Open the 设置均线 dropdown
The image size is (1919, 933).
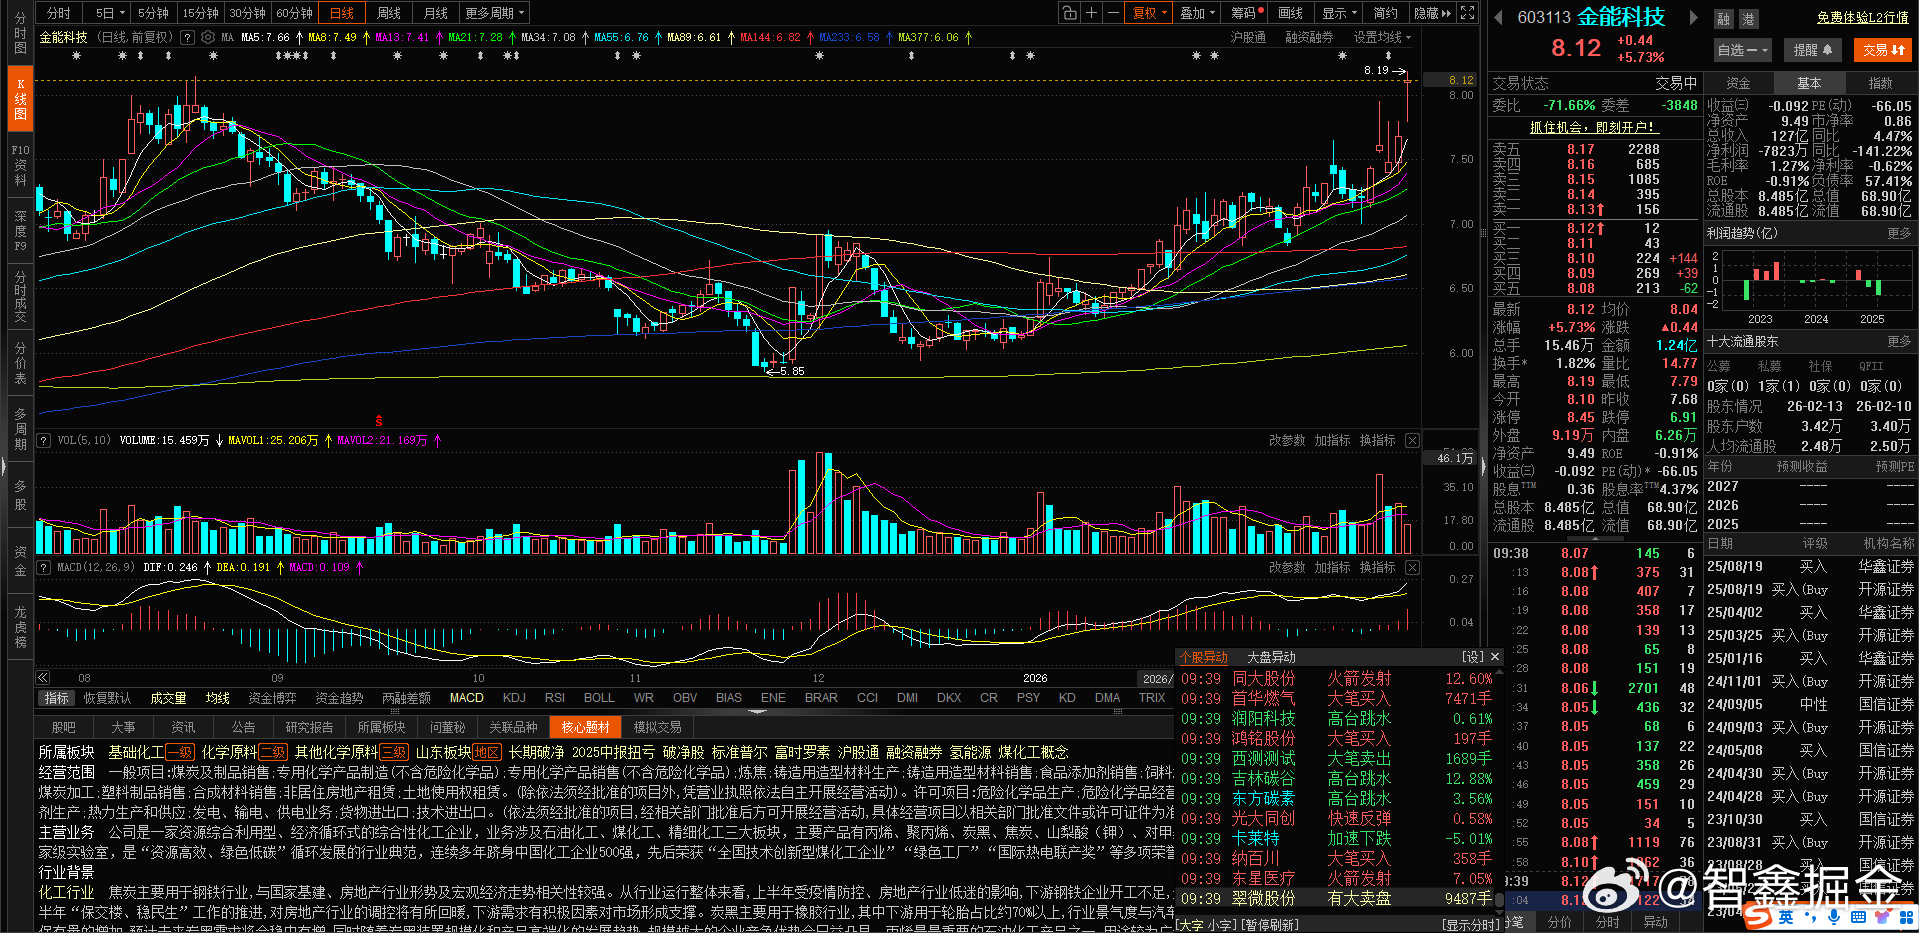click(1382, 37)
